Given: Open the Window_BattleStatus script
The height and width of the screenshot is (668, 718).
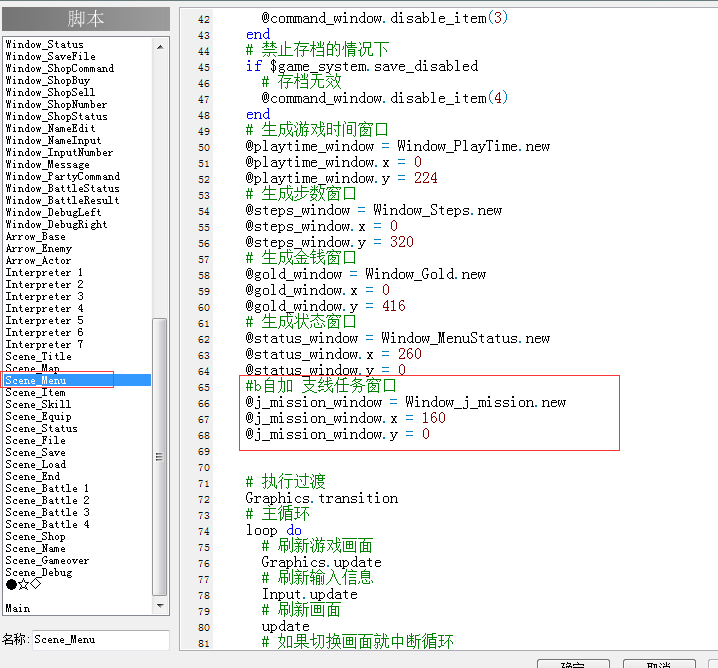Looking at the screenshot, I should (x=62, y=188).
